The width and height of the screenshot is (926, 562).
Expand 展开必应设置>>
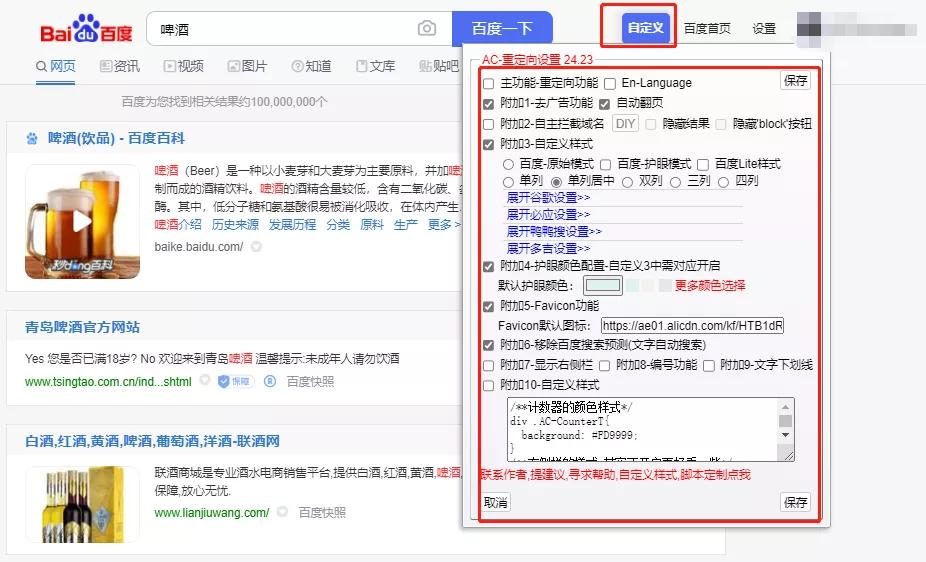tap(548, 214)
